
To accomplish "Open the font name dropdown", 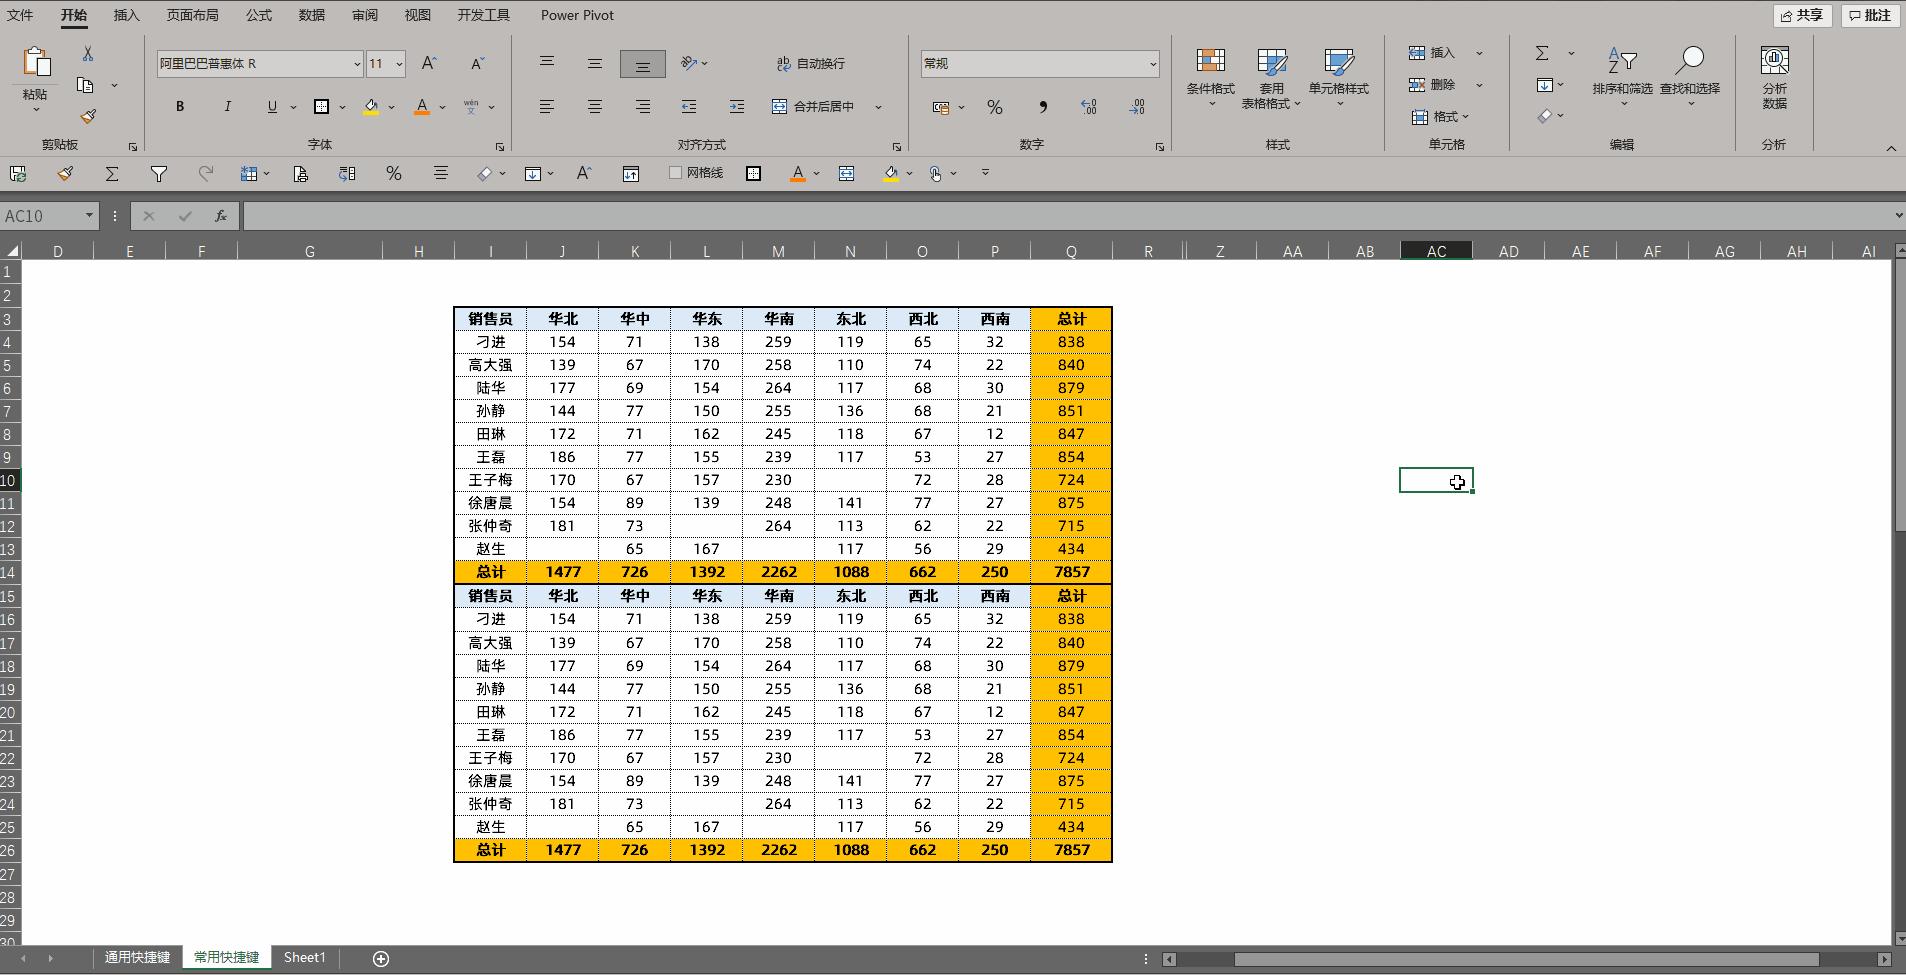I will 356,64.
